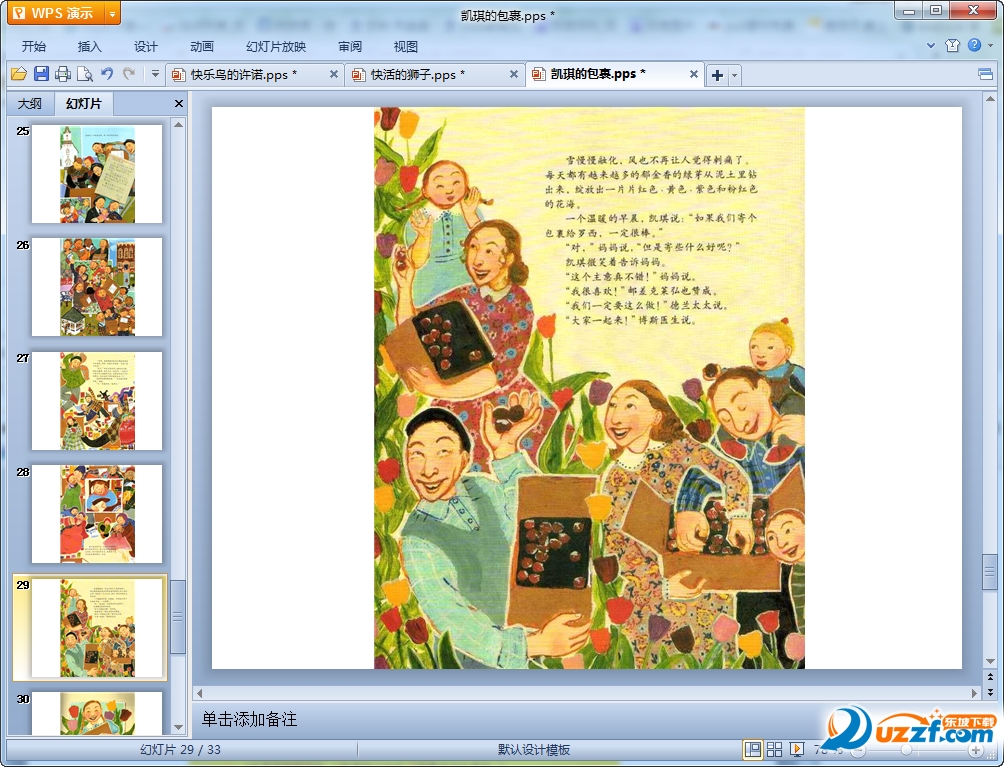This screenshot has width=1004, height=767.
Task: Click the thumbnail pane scroll-down arrow
Action: pyautogui.click(x=178, y=727)
